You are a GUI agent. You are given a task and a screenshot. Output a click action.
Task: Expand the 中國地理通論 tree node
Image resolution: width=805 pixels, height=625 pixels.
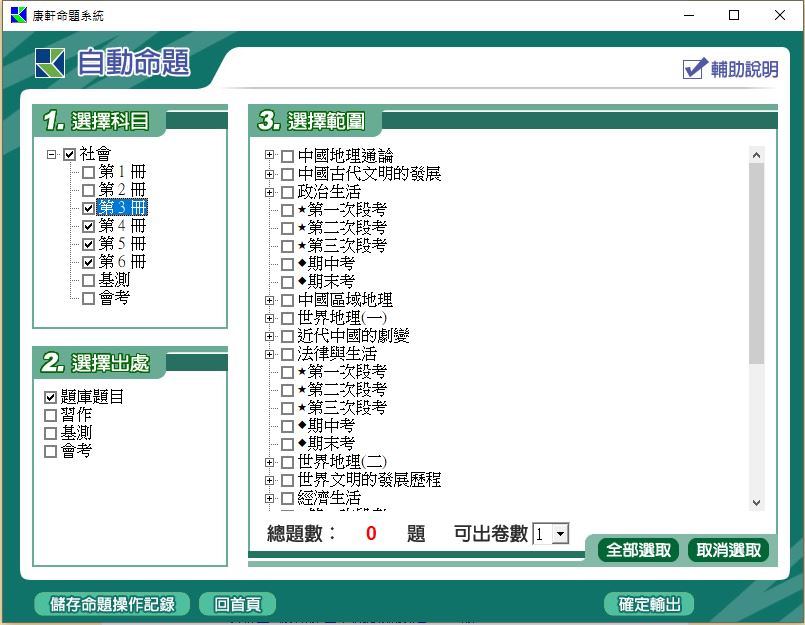click(270, 156)
